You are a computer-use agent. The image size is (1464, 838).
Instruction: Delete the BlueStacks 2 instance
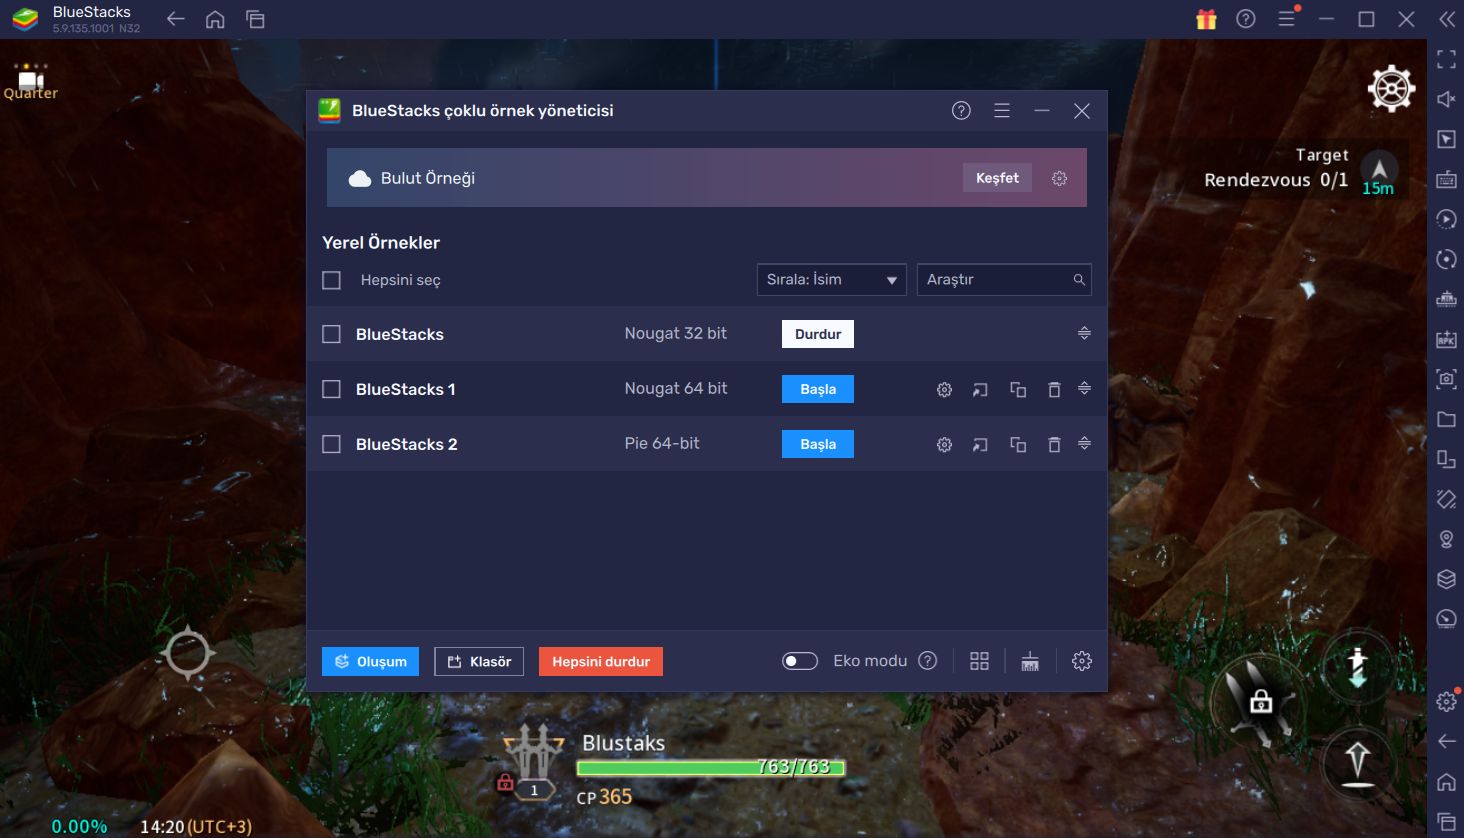[x=1054, y=445]
